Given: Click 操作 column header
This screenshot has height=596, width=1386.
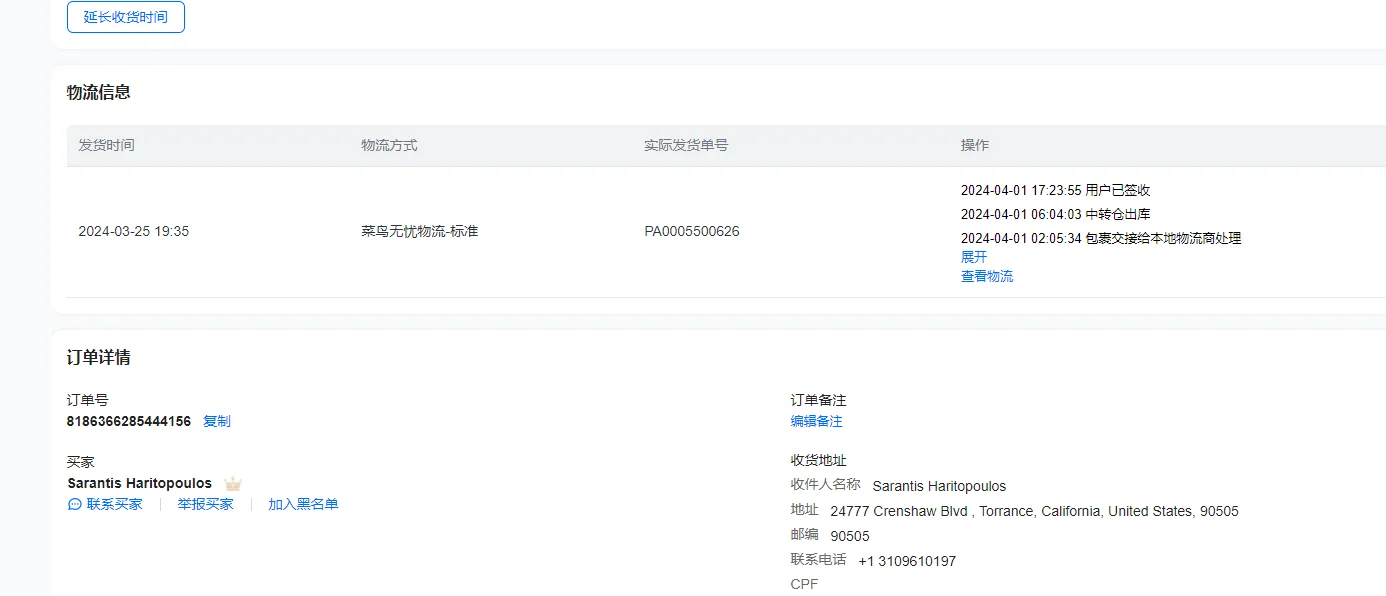Looking at the screenshot, I should point(975,145).
